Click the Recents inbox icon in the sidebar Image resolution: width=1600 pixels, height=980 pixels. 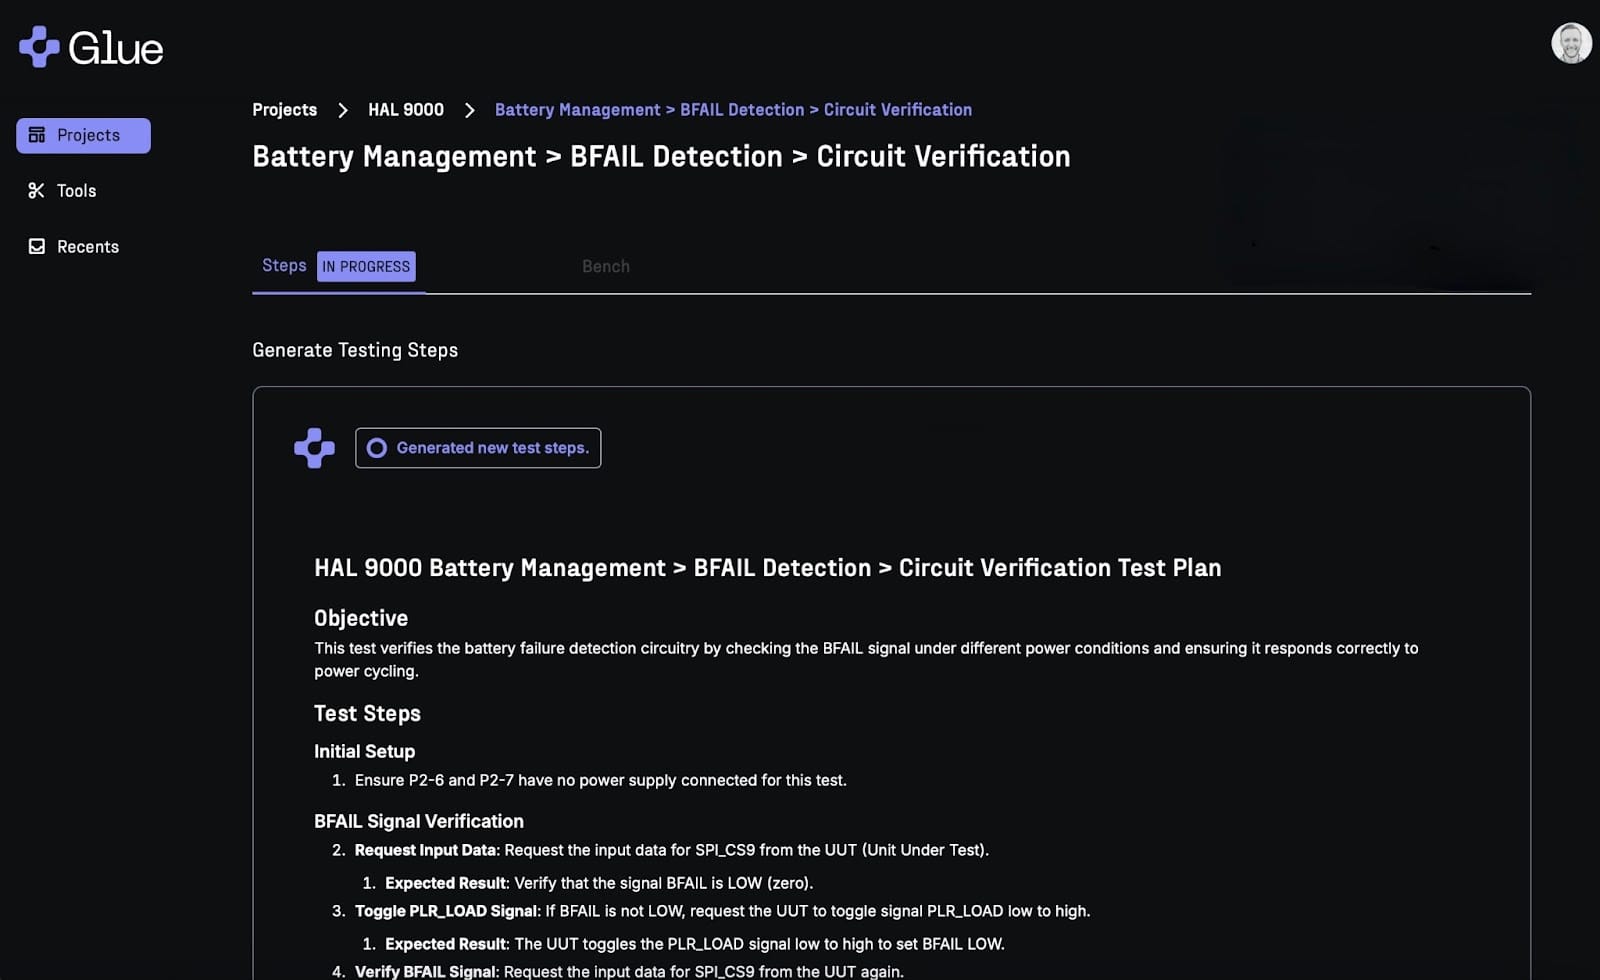(x=37, y=247)
